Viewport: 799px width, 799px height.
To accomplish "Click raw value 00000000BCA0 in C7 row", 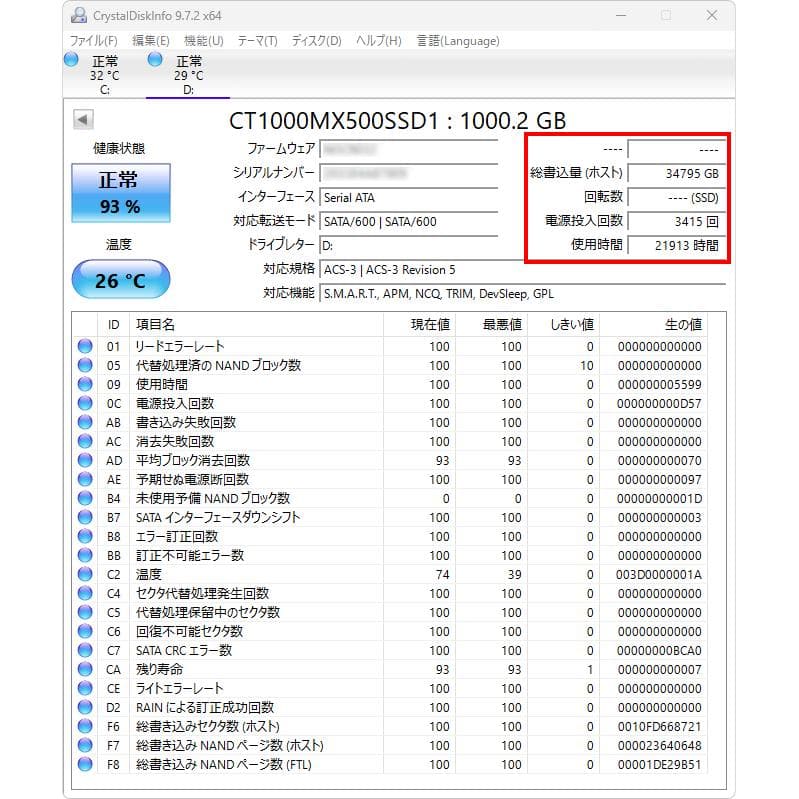I will coord(659,651).
